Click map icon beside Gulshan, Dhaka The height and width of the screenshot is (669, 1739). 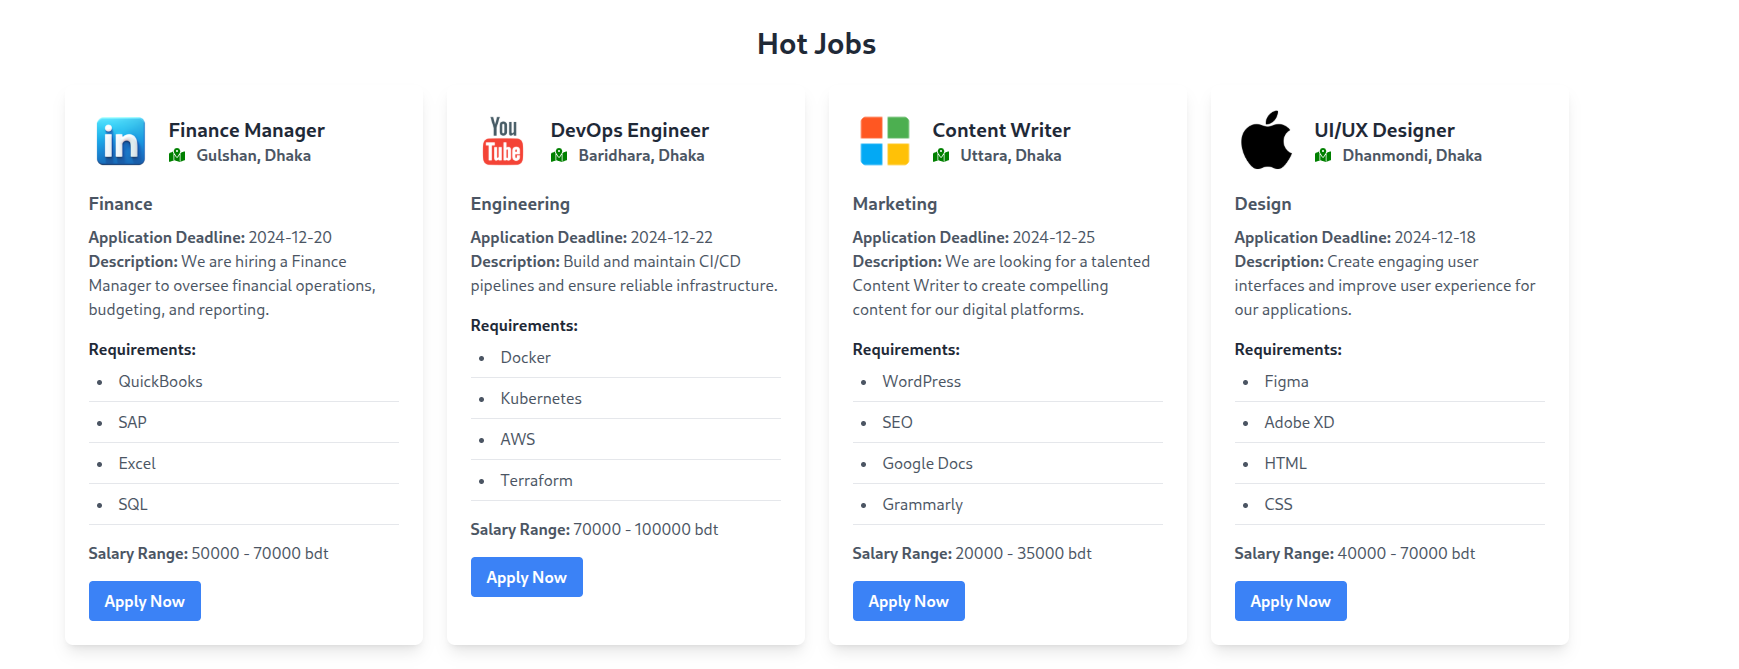click(177, 156)
